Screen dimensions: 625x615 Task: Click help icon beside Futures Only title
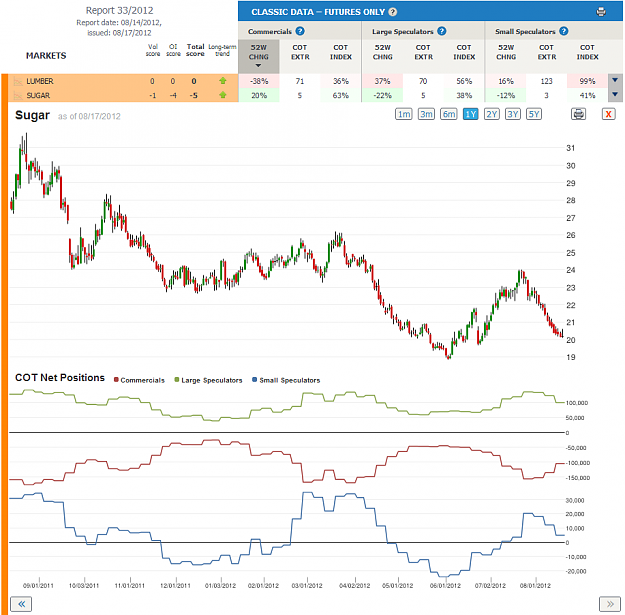tap(393, 12)
